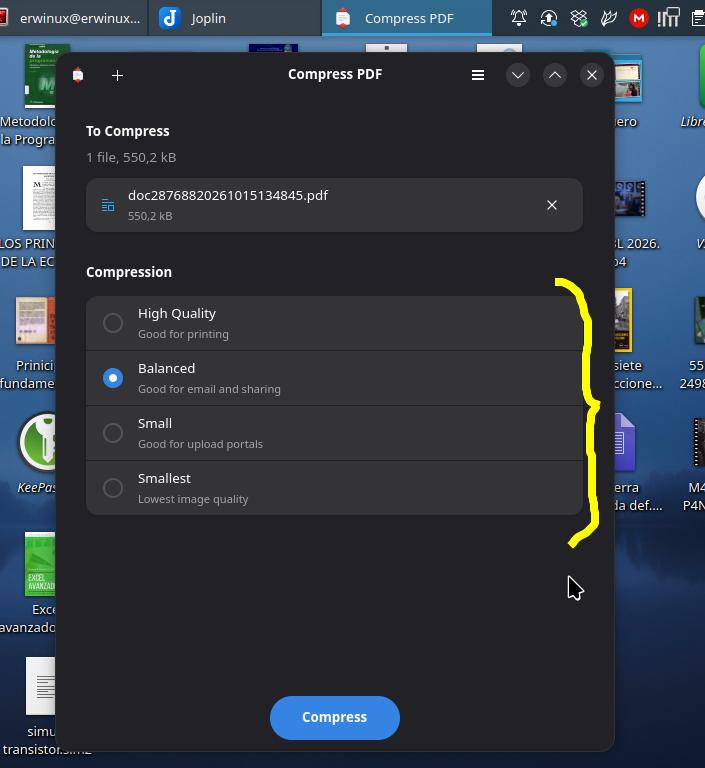Remove doc28768820261015134845.pdf from the list
705x768 pixels.
click(x=552, y=205)
